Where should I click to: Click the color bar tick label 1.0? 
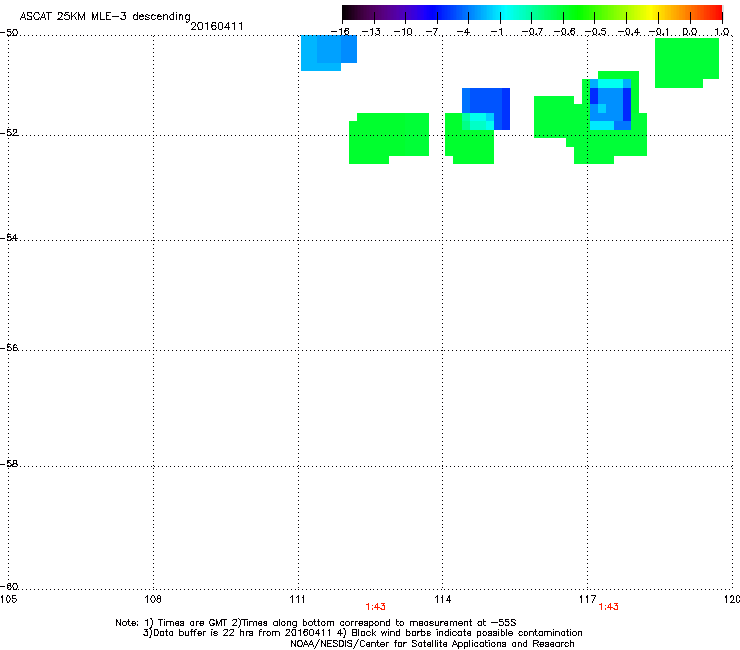coord(722,32)
